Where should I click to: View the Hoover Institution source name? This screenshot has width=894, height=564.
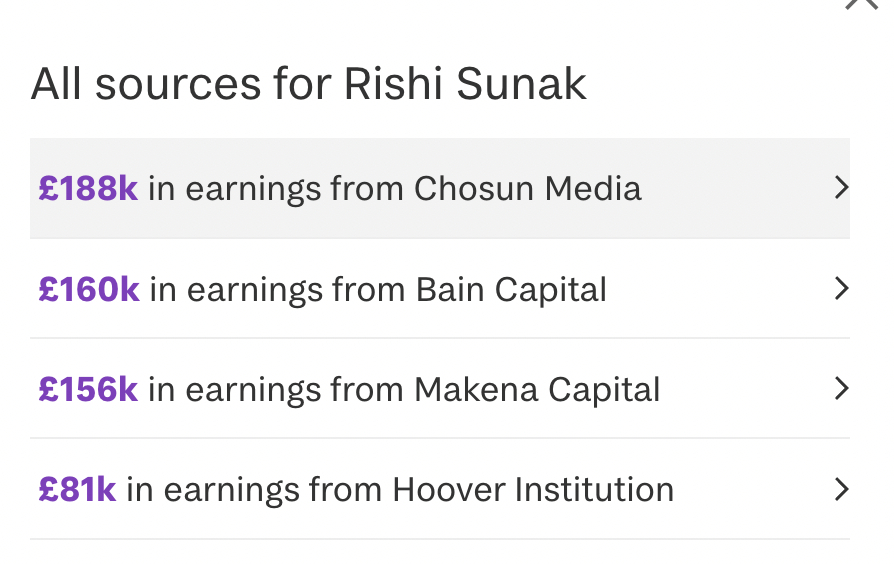click(x=532, y=489)
